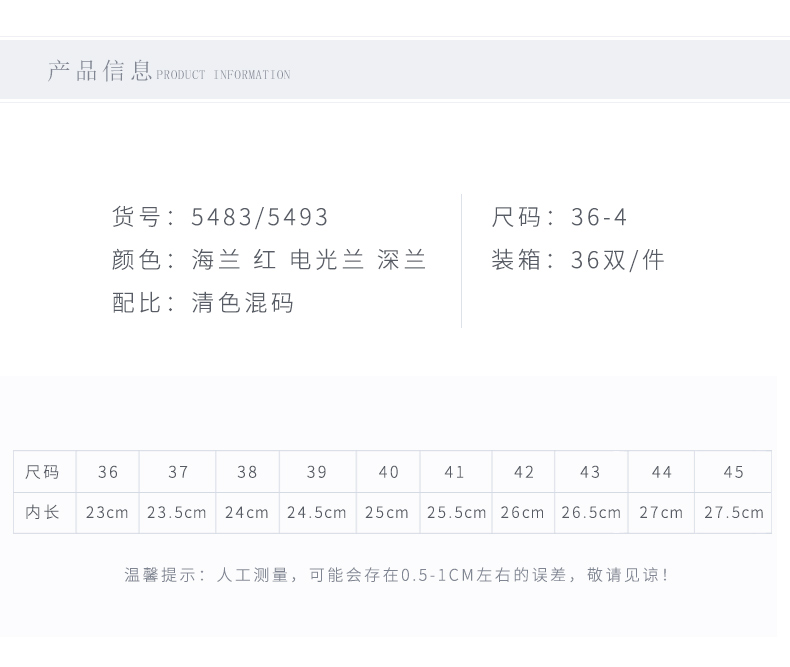790x667 pixels.
Task: Click the 产品信息 section heading
Action: point(100,71)
